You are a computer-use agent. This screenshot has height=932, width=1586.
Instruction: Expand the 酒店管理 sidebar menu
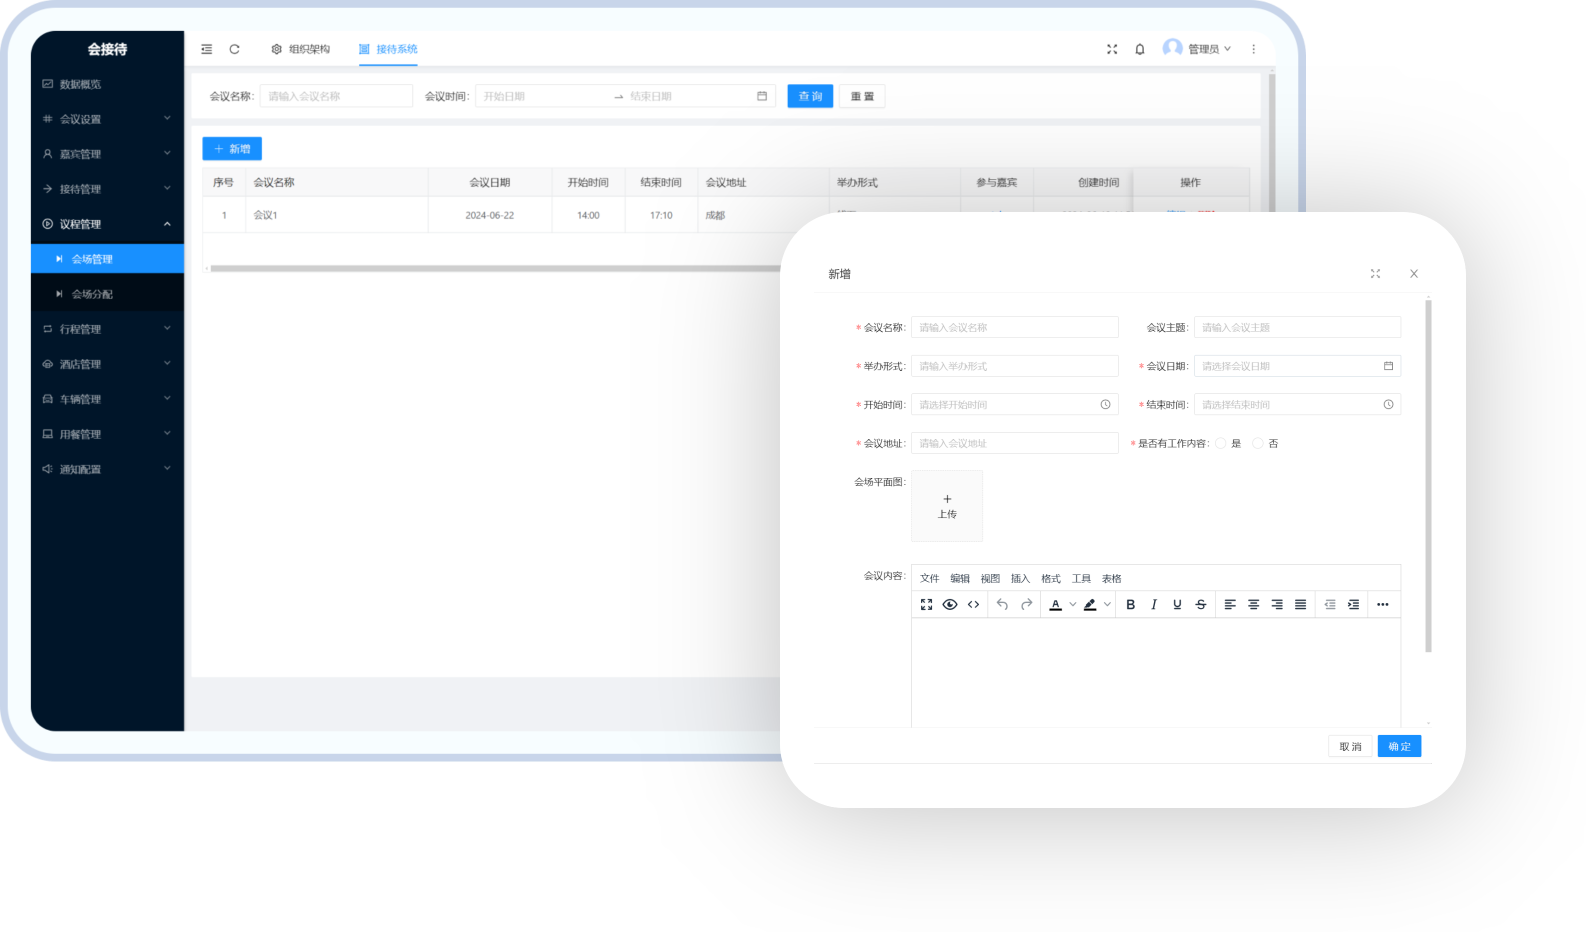(x=106, y=364)
